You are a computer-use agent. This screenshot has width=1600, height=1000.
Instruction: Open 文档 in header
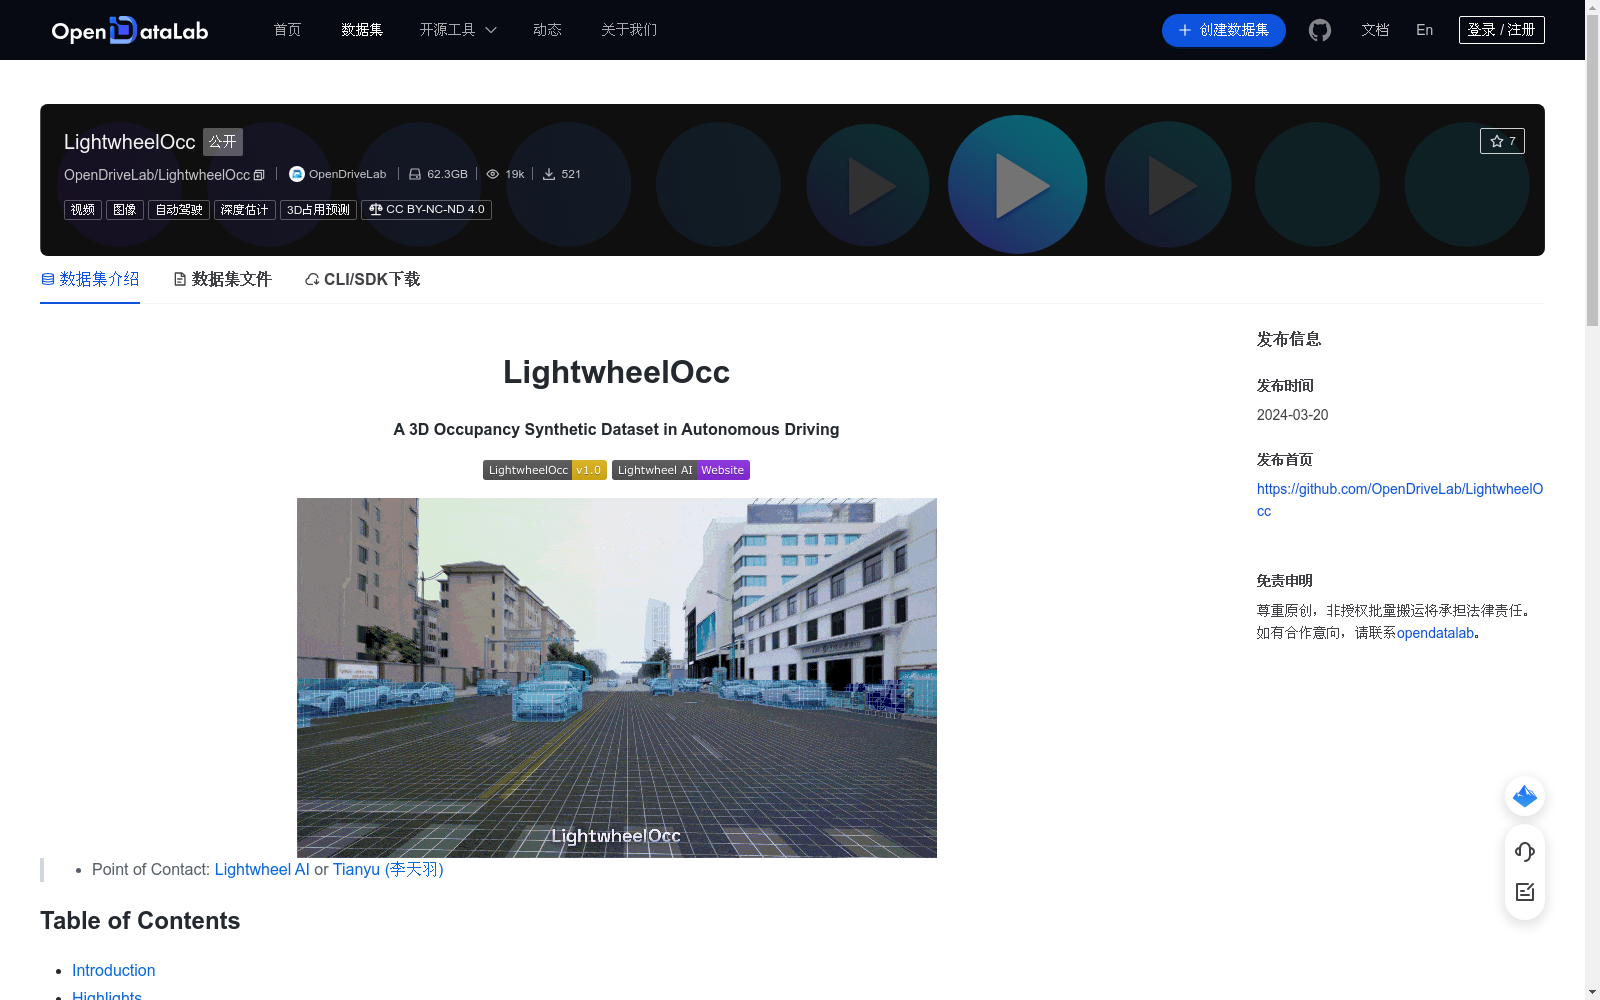point(1375,30)
